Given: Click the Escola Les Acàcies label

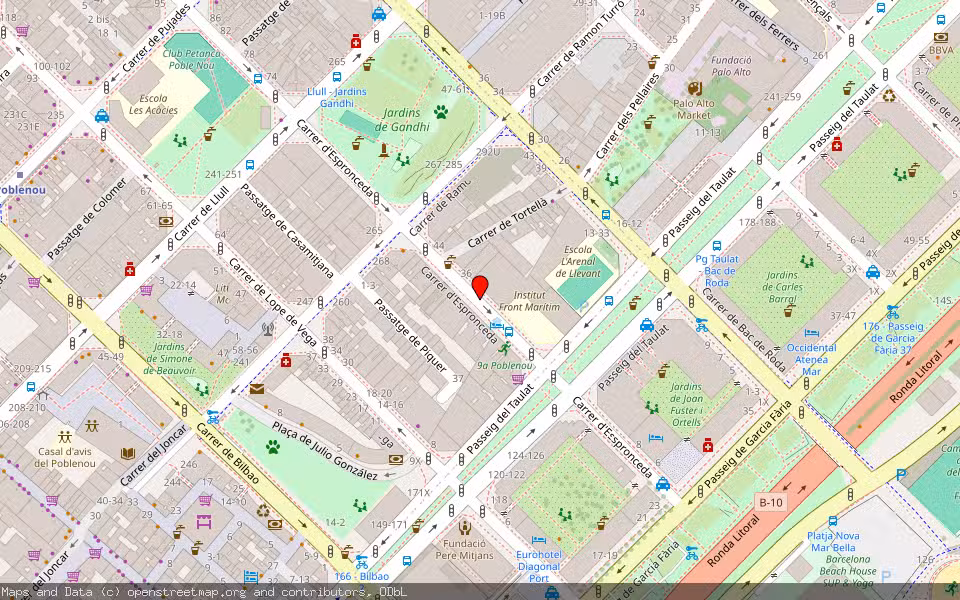Looking at the screenshot, I should pos(153,105).
